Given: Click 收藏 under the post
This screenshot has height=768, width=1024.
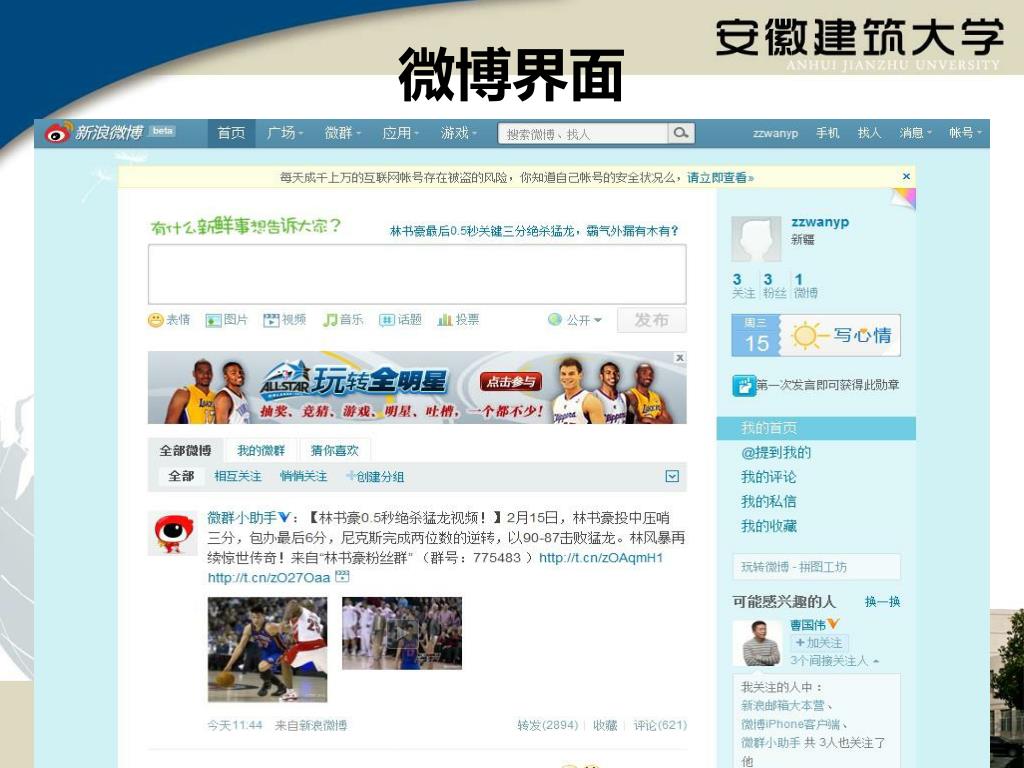Looking at the screenshot, I should point(605,725).
